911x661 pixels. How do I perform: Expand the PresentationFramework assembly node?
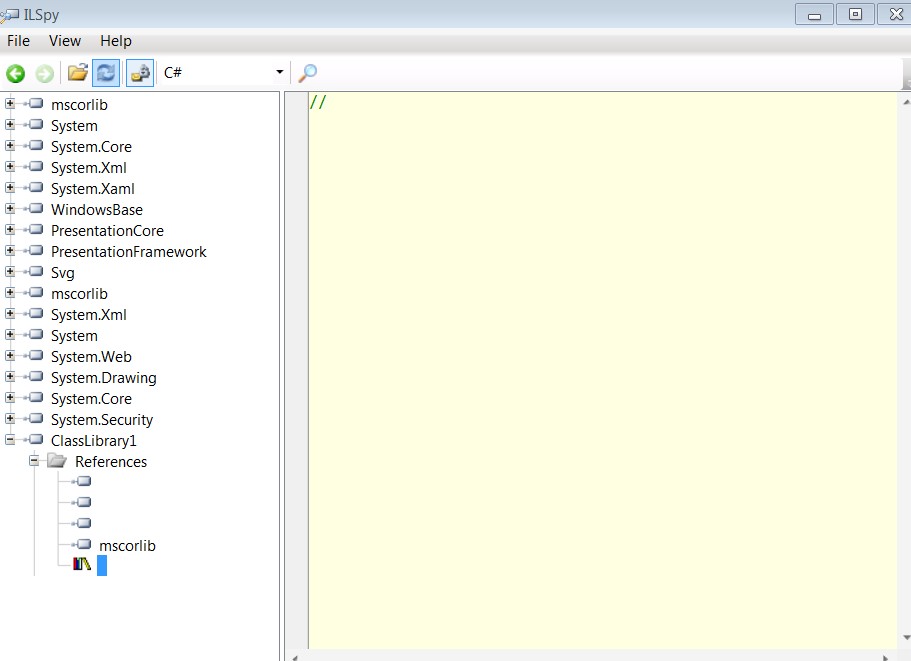tap(10, 251)
